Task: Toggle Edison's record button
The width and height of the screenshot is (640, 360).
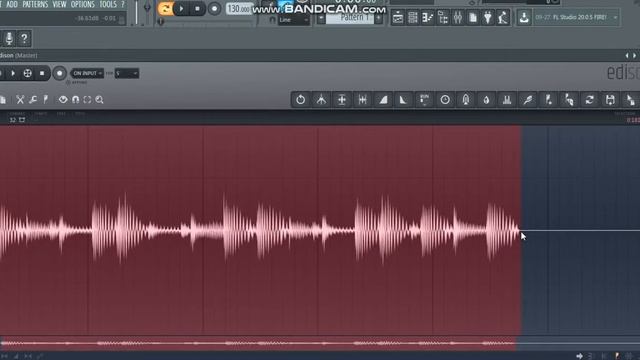Action: pos(60,73)
